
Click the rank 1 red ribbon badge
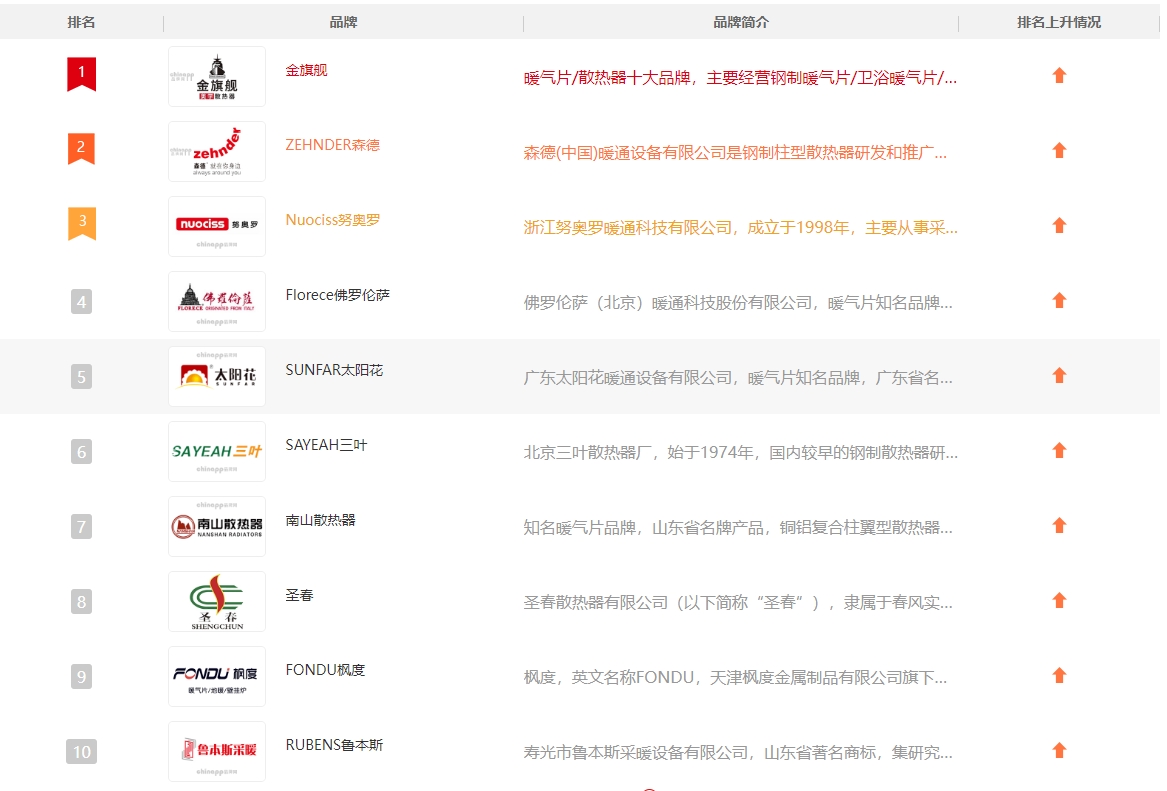[81, 74]
